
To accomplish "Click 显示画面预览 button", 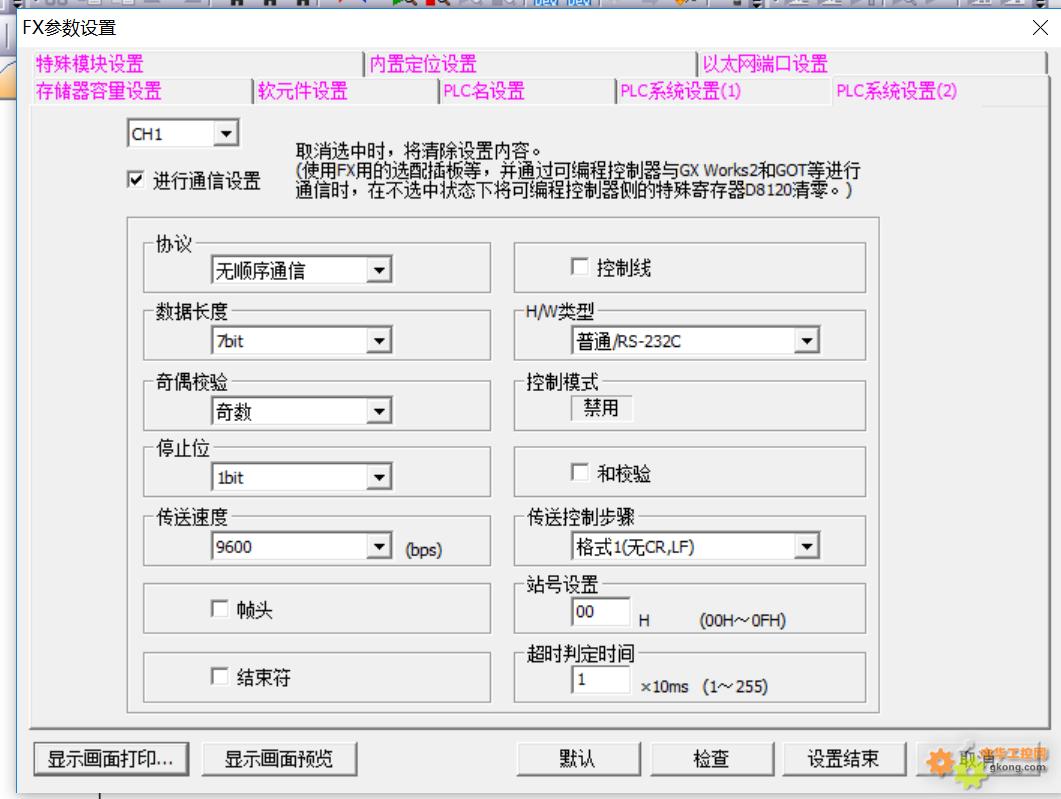I will 279,759.
